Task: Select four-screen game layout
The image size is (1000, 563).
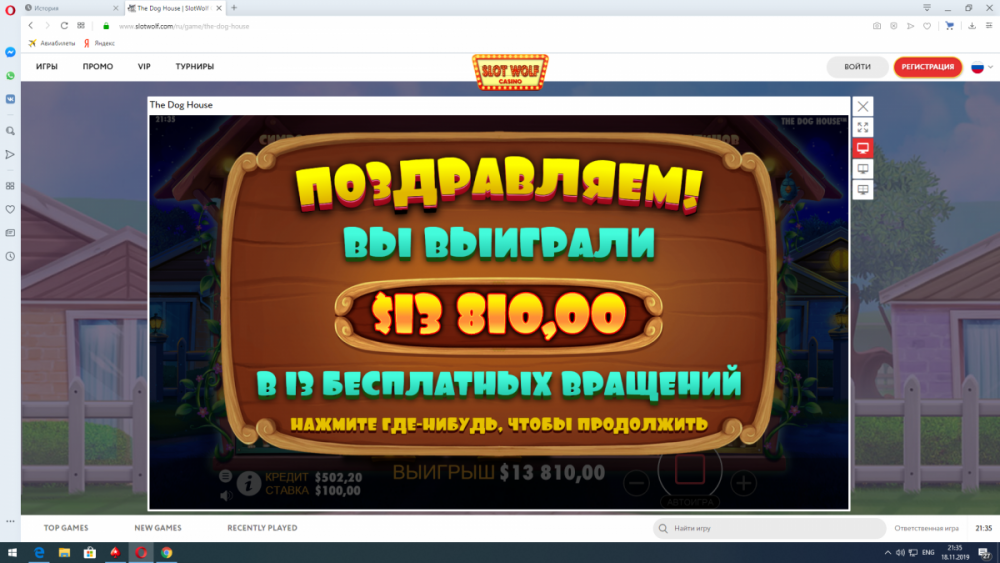Action: coord(863,189)
